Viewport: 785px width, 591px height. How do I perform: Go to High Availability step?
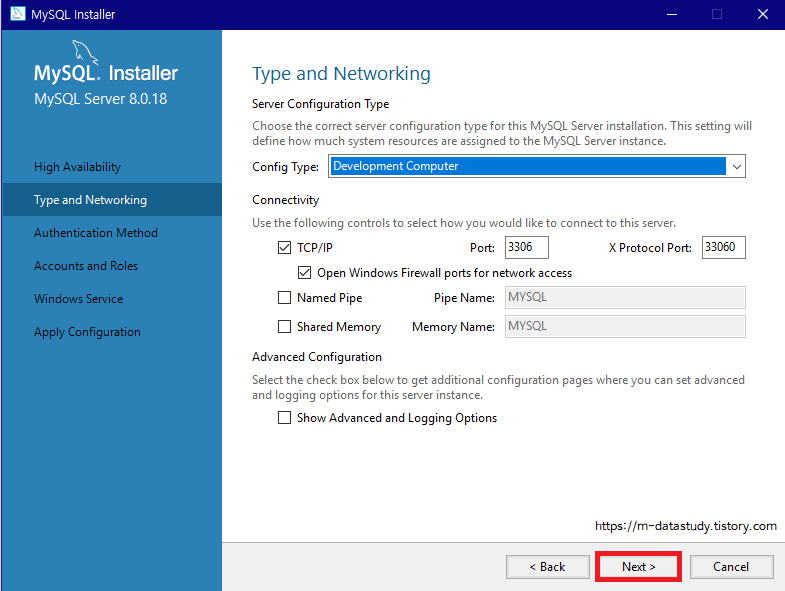pyautogui.click(x=78, y=167)
